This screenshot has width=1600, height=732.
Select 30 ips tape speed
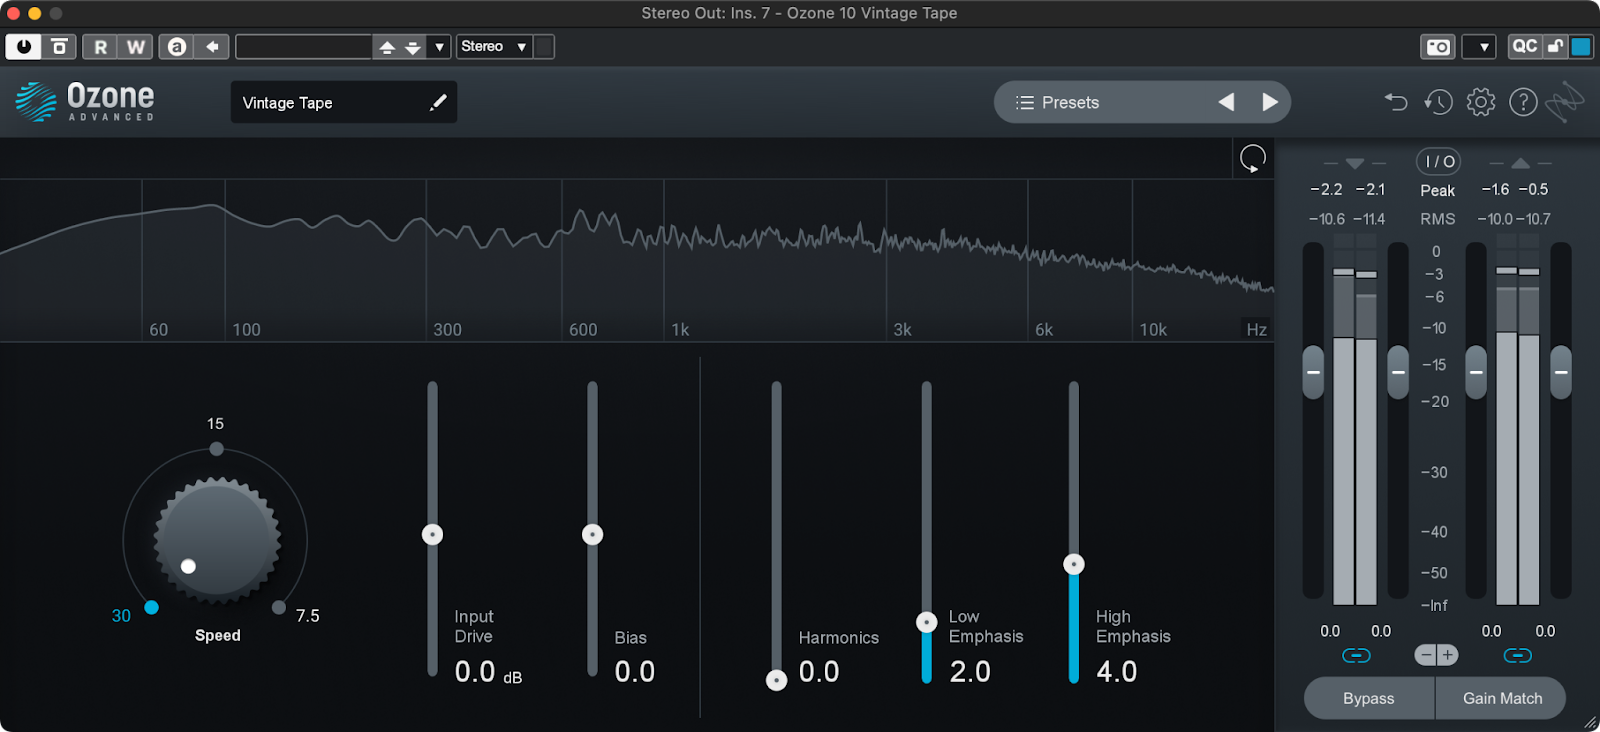[x=151, y=607]
